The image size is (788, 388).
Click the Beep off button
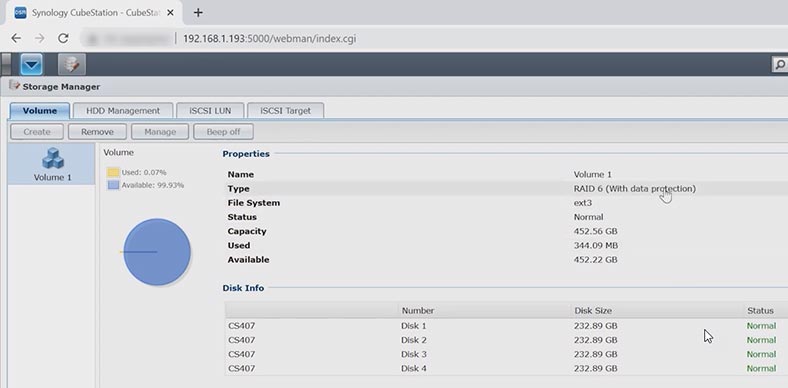click(223, 132)
